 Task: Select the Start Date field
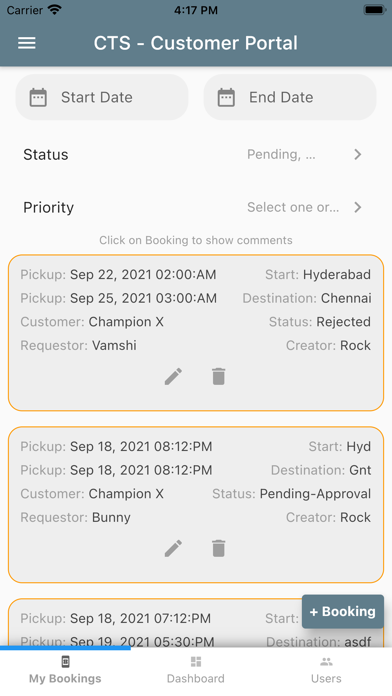[x=102, y=97]
